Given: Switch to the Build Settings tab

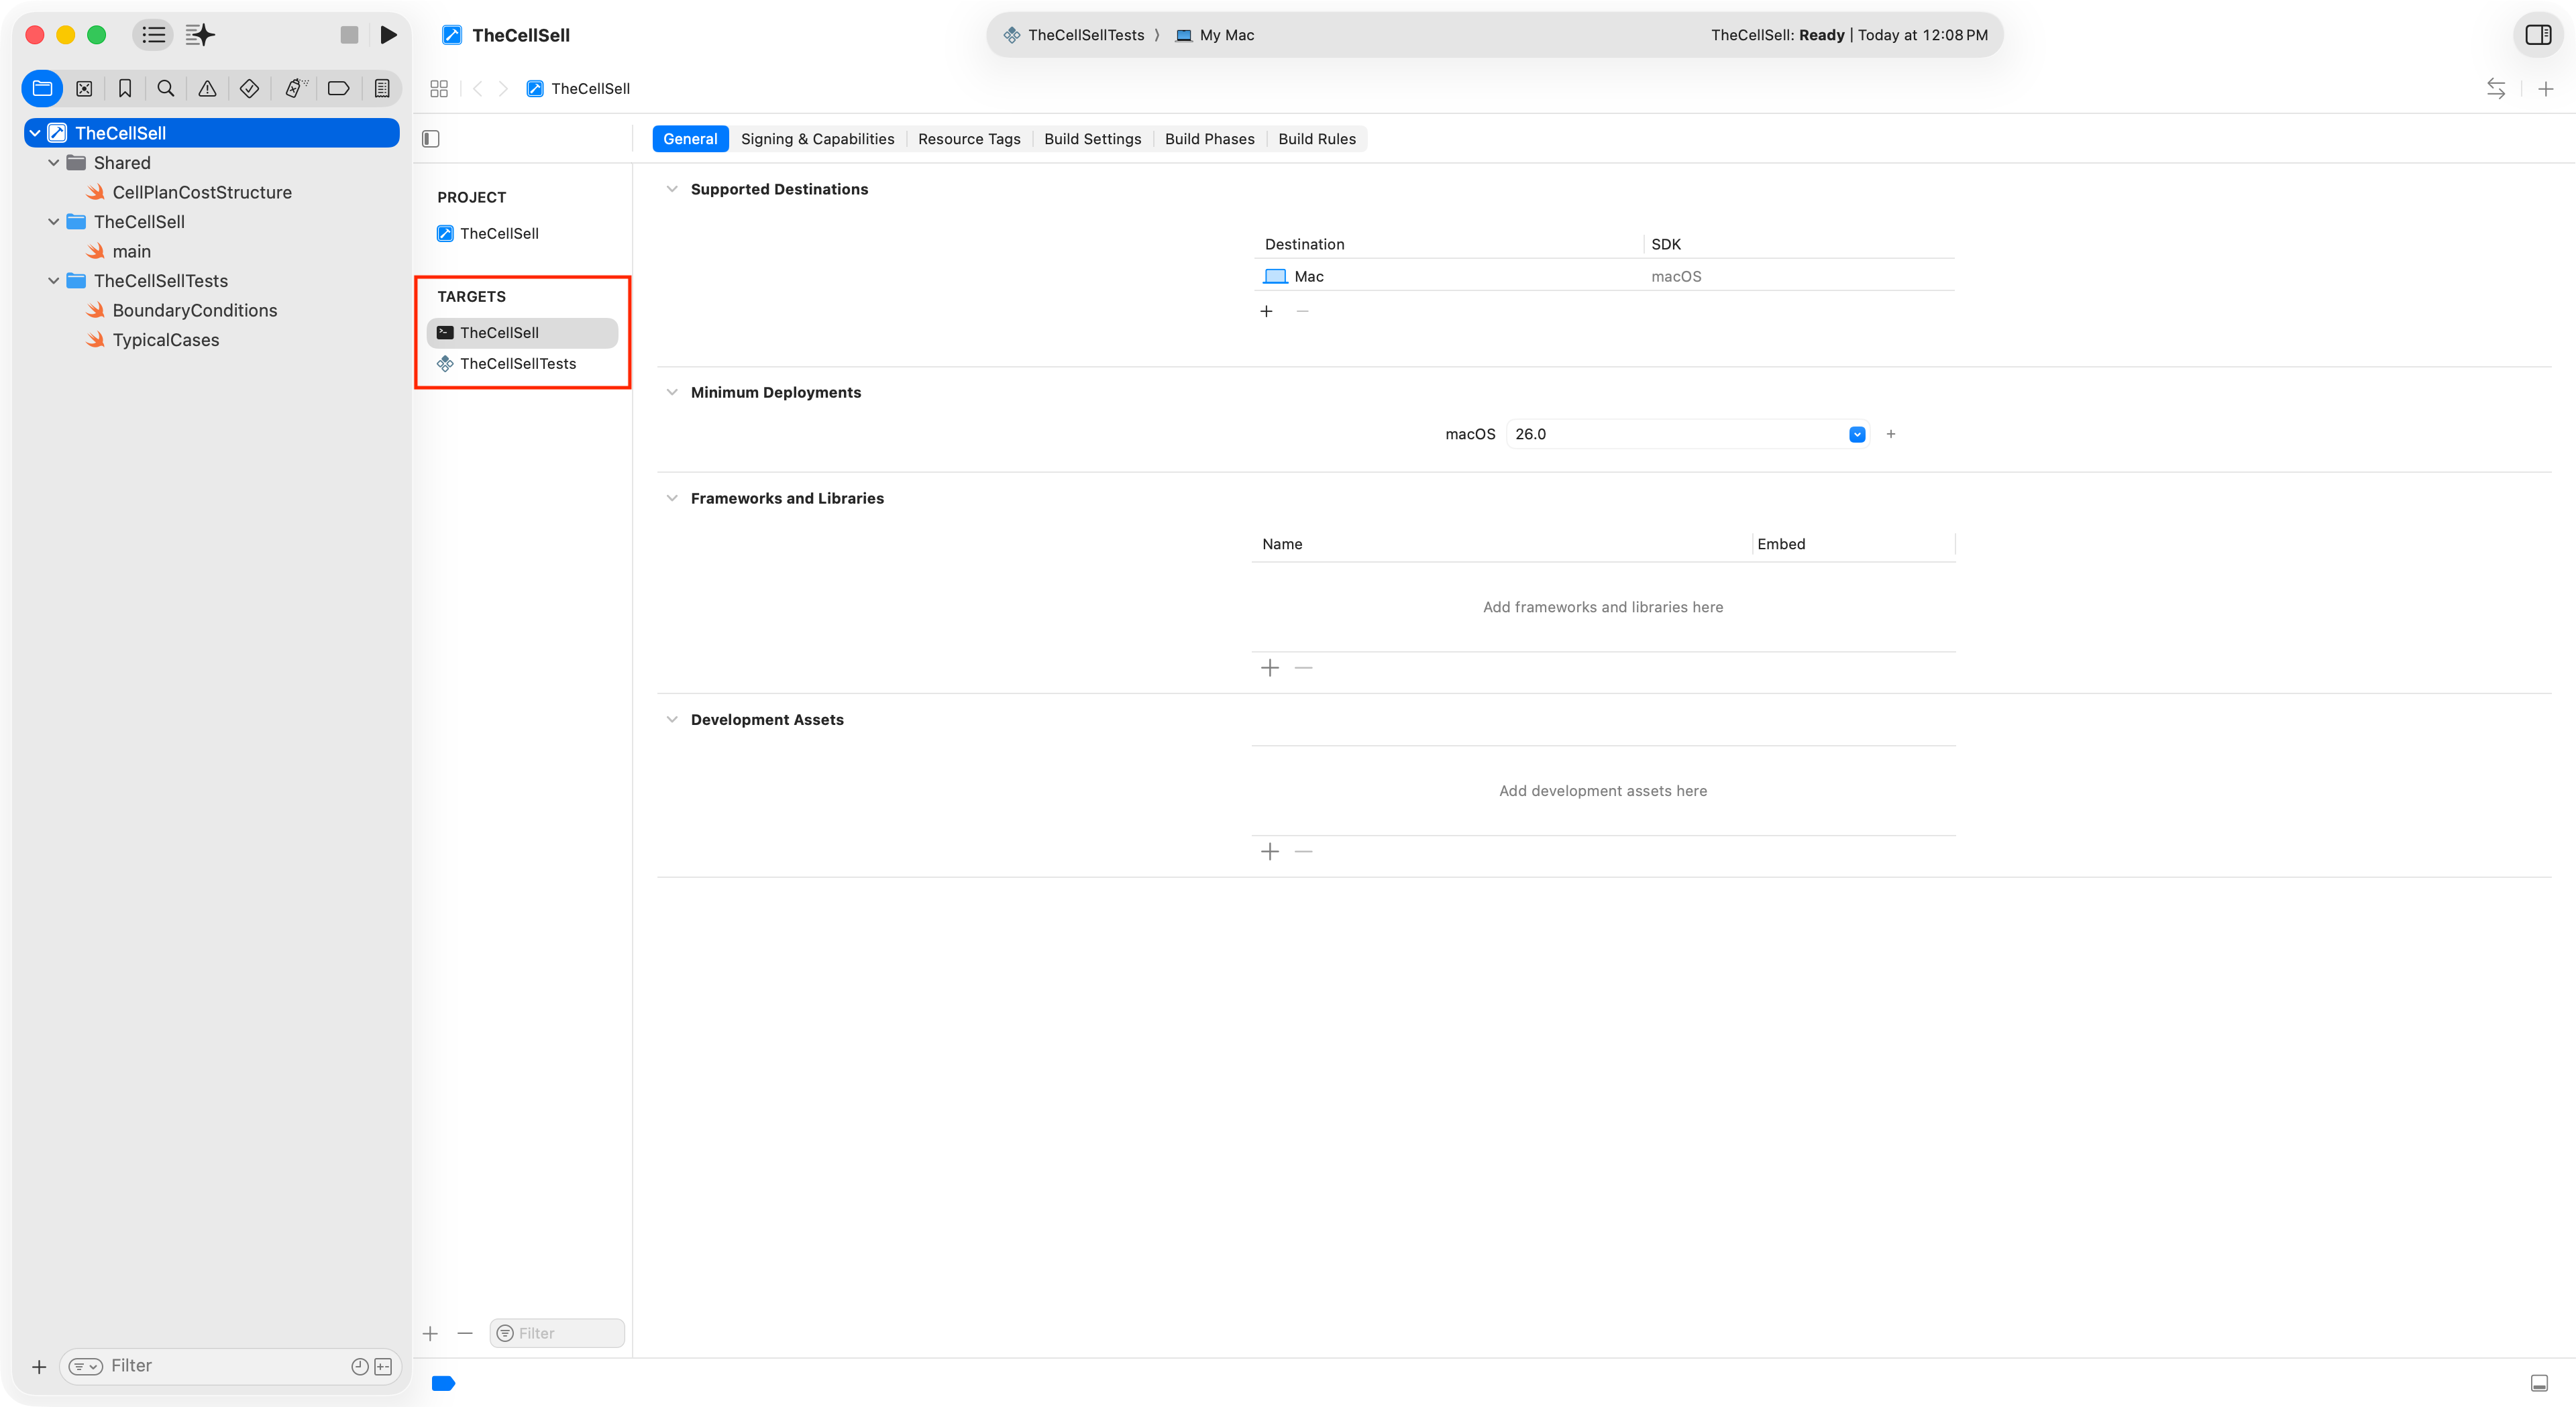Looking at the screenshot, I should (x=1092, y=139).
